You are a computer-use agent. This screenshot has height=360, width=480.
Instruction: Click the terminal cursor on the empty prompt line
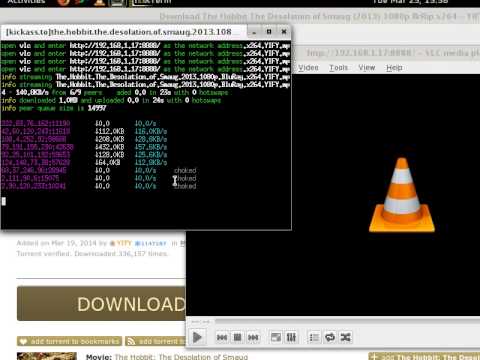(x=4, y=201)
